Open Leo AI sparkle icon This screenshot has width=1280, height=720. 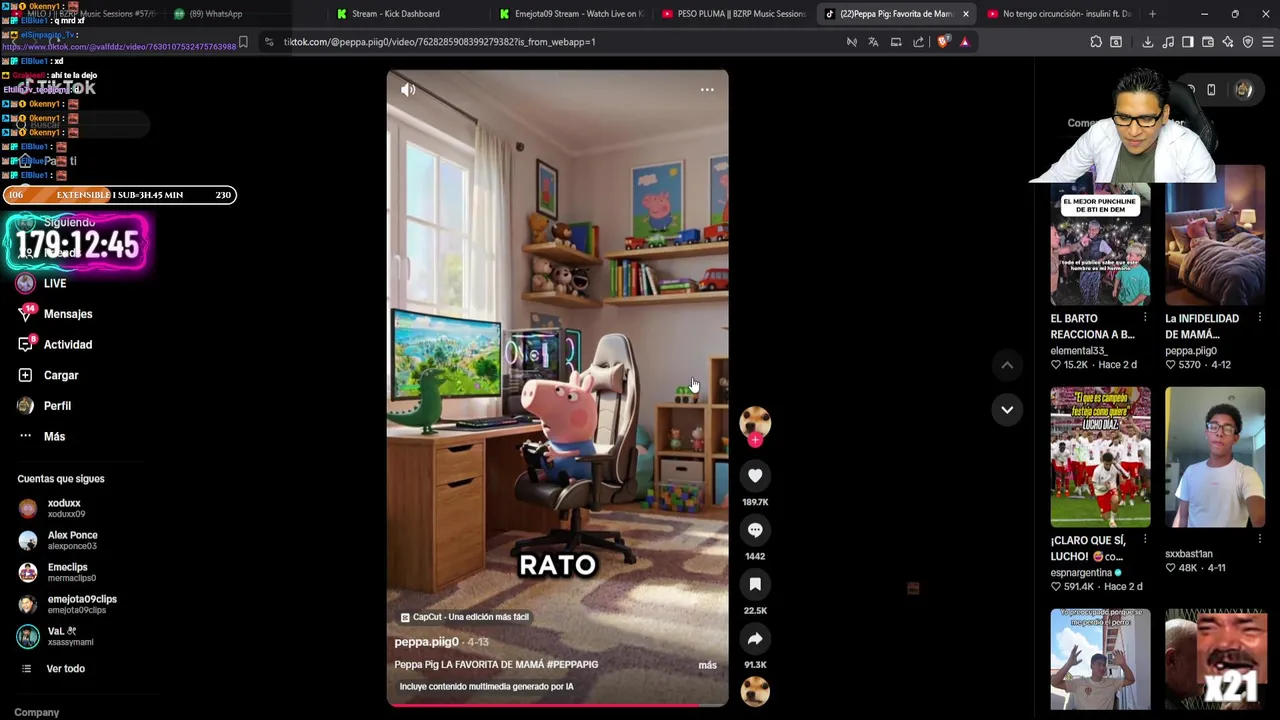coord(1228,42)
